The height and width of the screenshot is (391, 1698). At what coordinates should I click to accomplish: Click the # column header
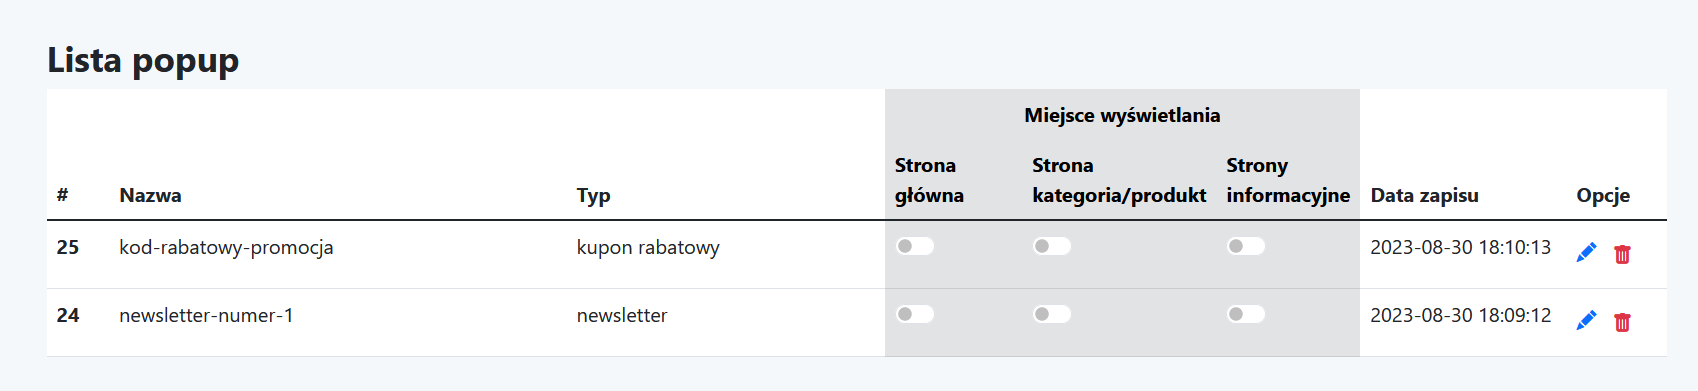[62, 195]
